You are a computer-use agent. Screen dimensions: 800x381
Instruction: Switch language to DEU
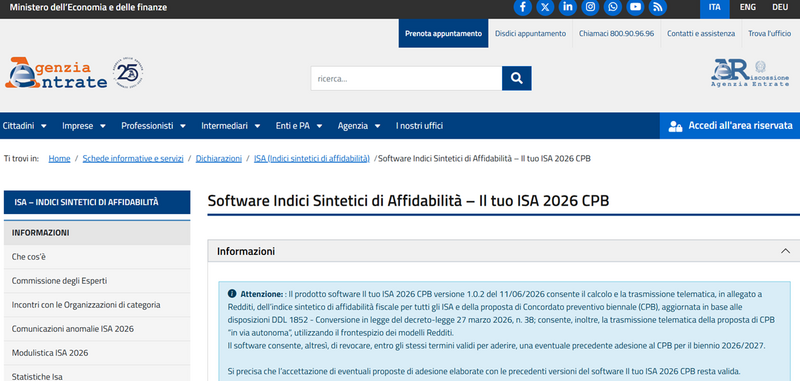point(780,7)
